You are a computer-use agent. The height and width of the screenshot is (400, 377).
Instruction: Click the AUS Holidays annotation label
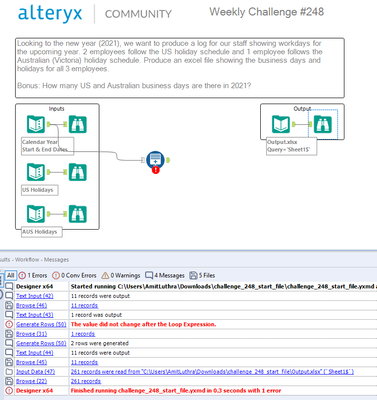pyautogui.click(x=42, y=232)
